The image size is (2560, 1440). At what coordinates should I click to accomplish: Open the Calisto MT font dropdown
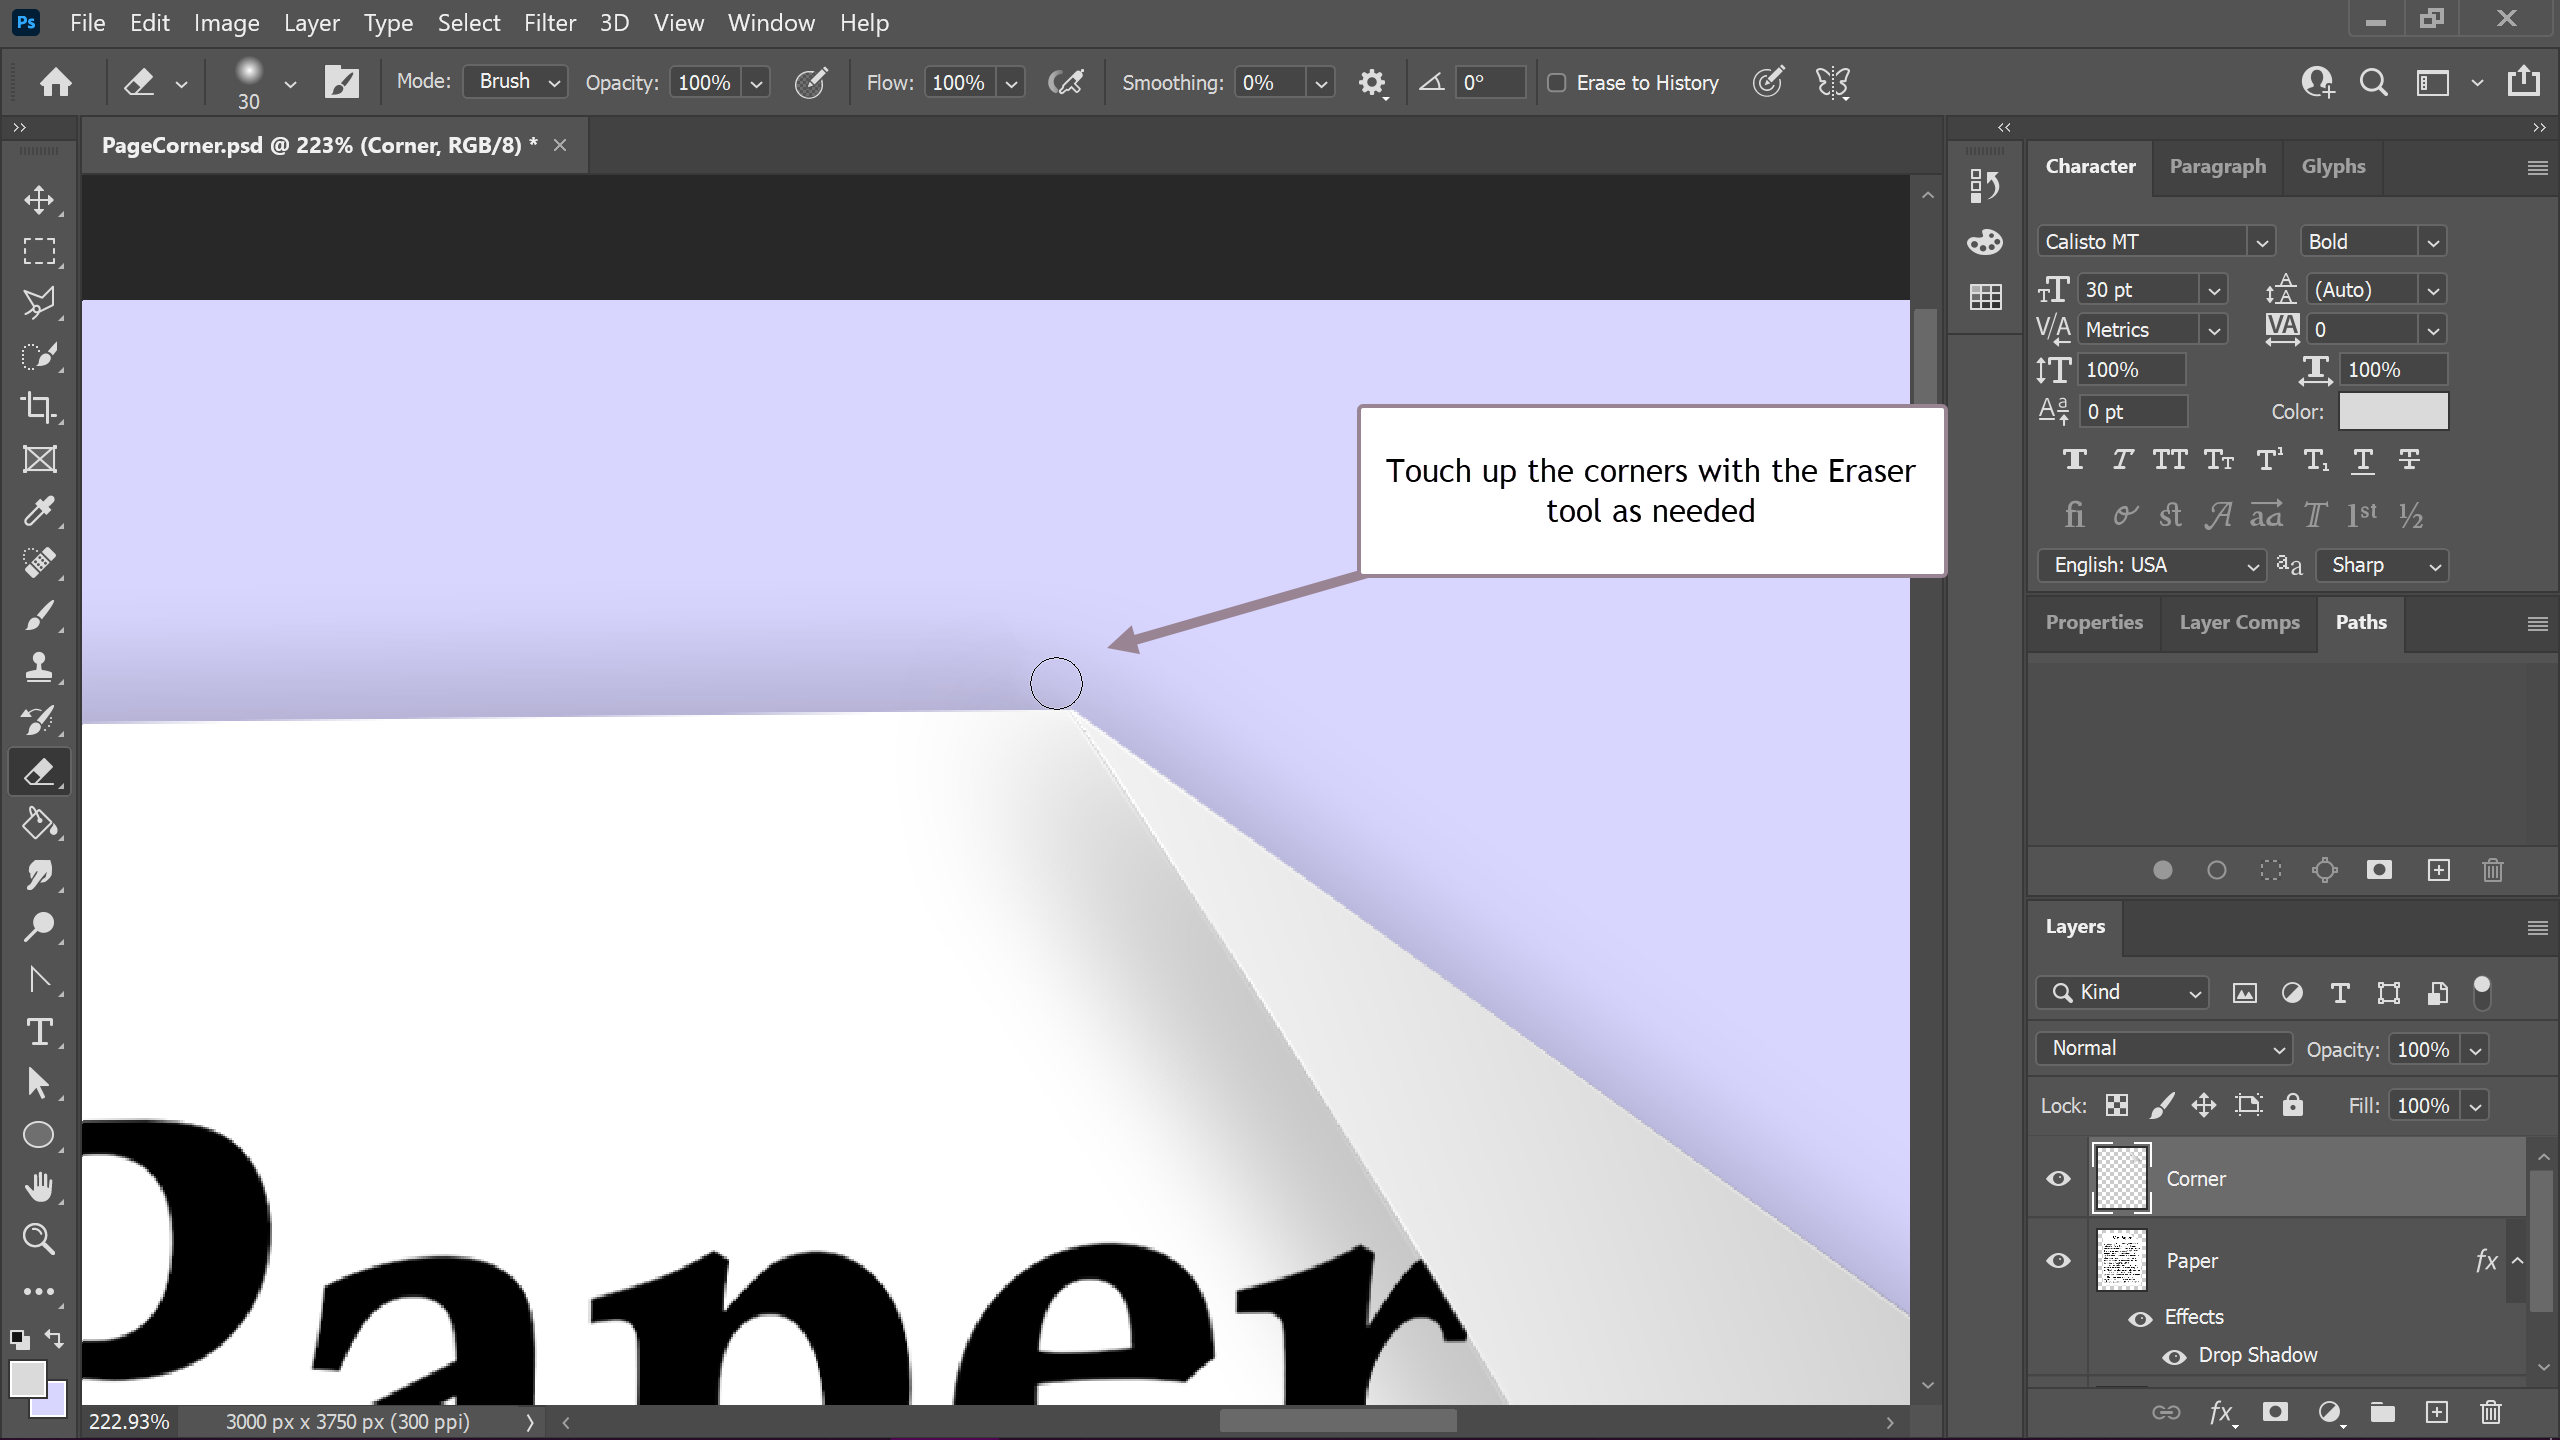pos(2260,241)
